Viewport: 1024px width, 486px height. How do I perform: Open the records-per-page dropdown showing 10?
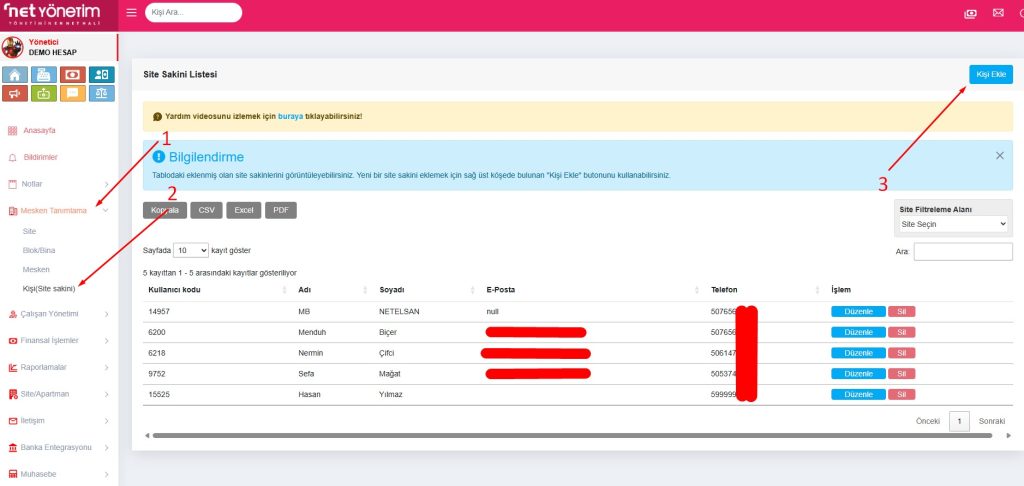[191, 250]
